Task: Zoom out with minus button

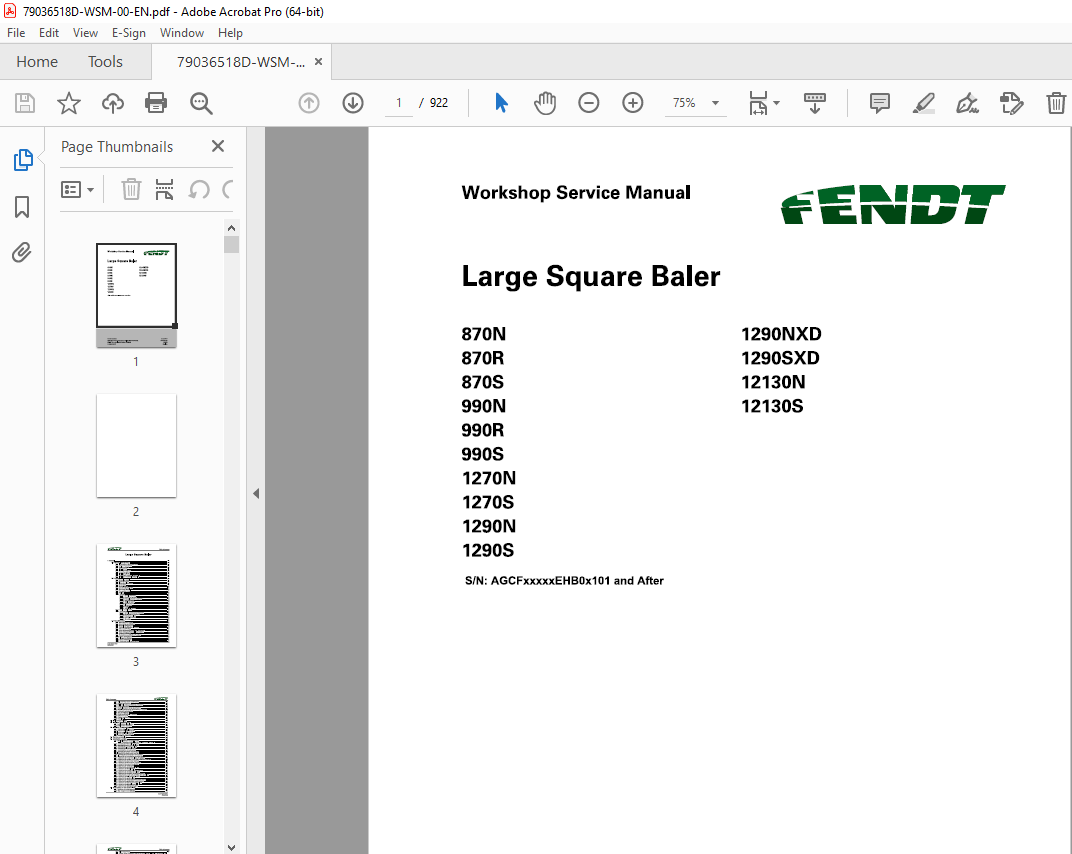Action: click(589, 103)
